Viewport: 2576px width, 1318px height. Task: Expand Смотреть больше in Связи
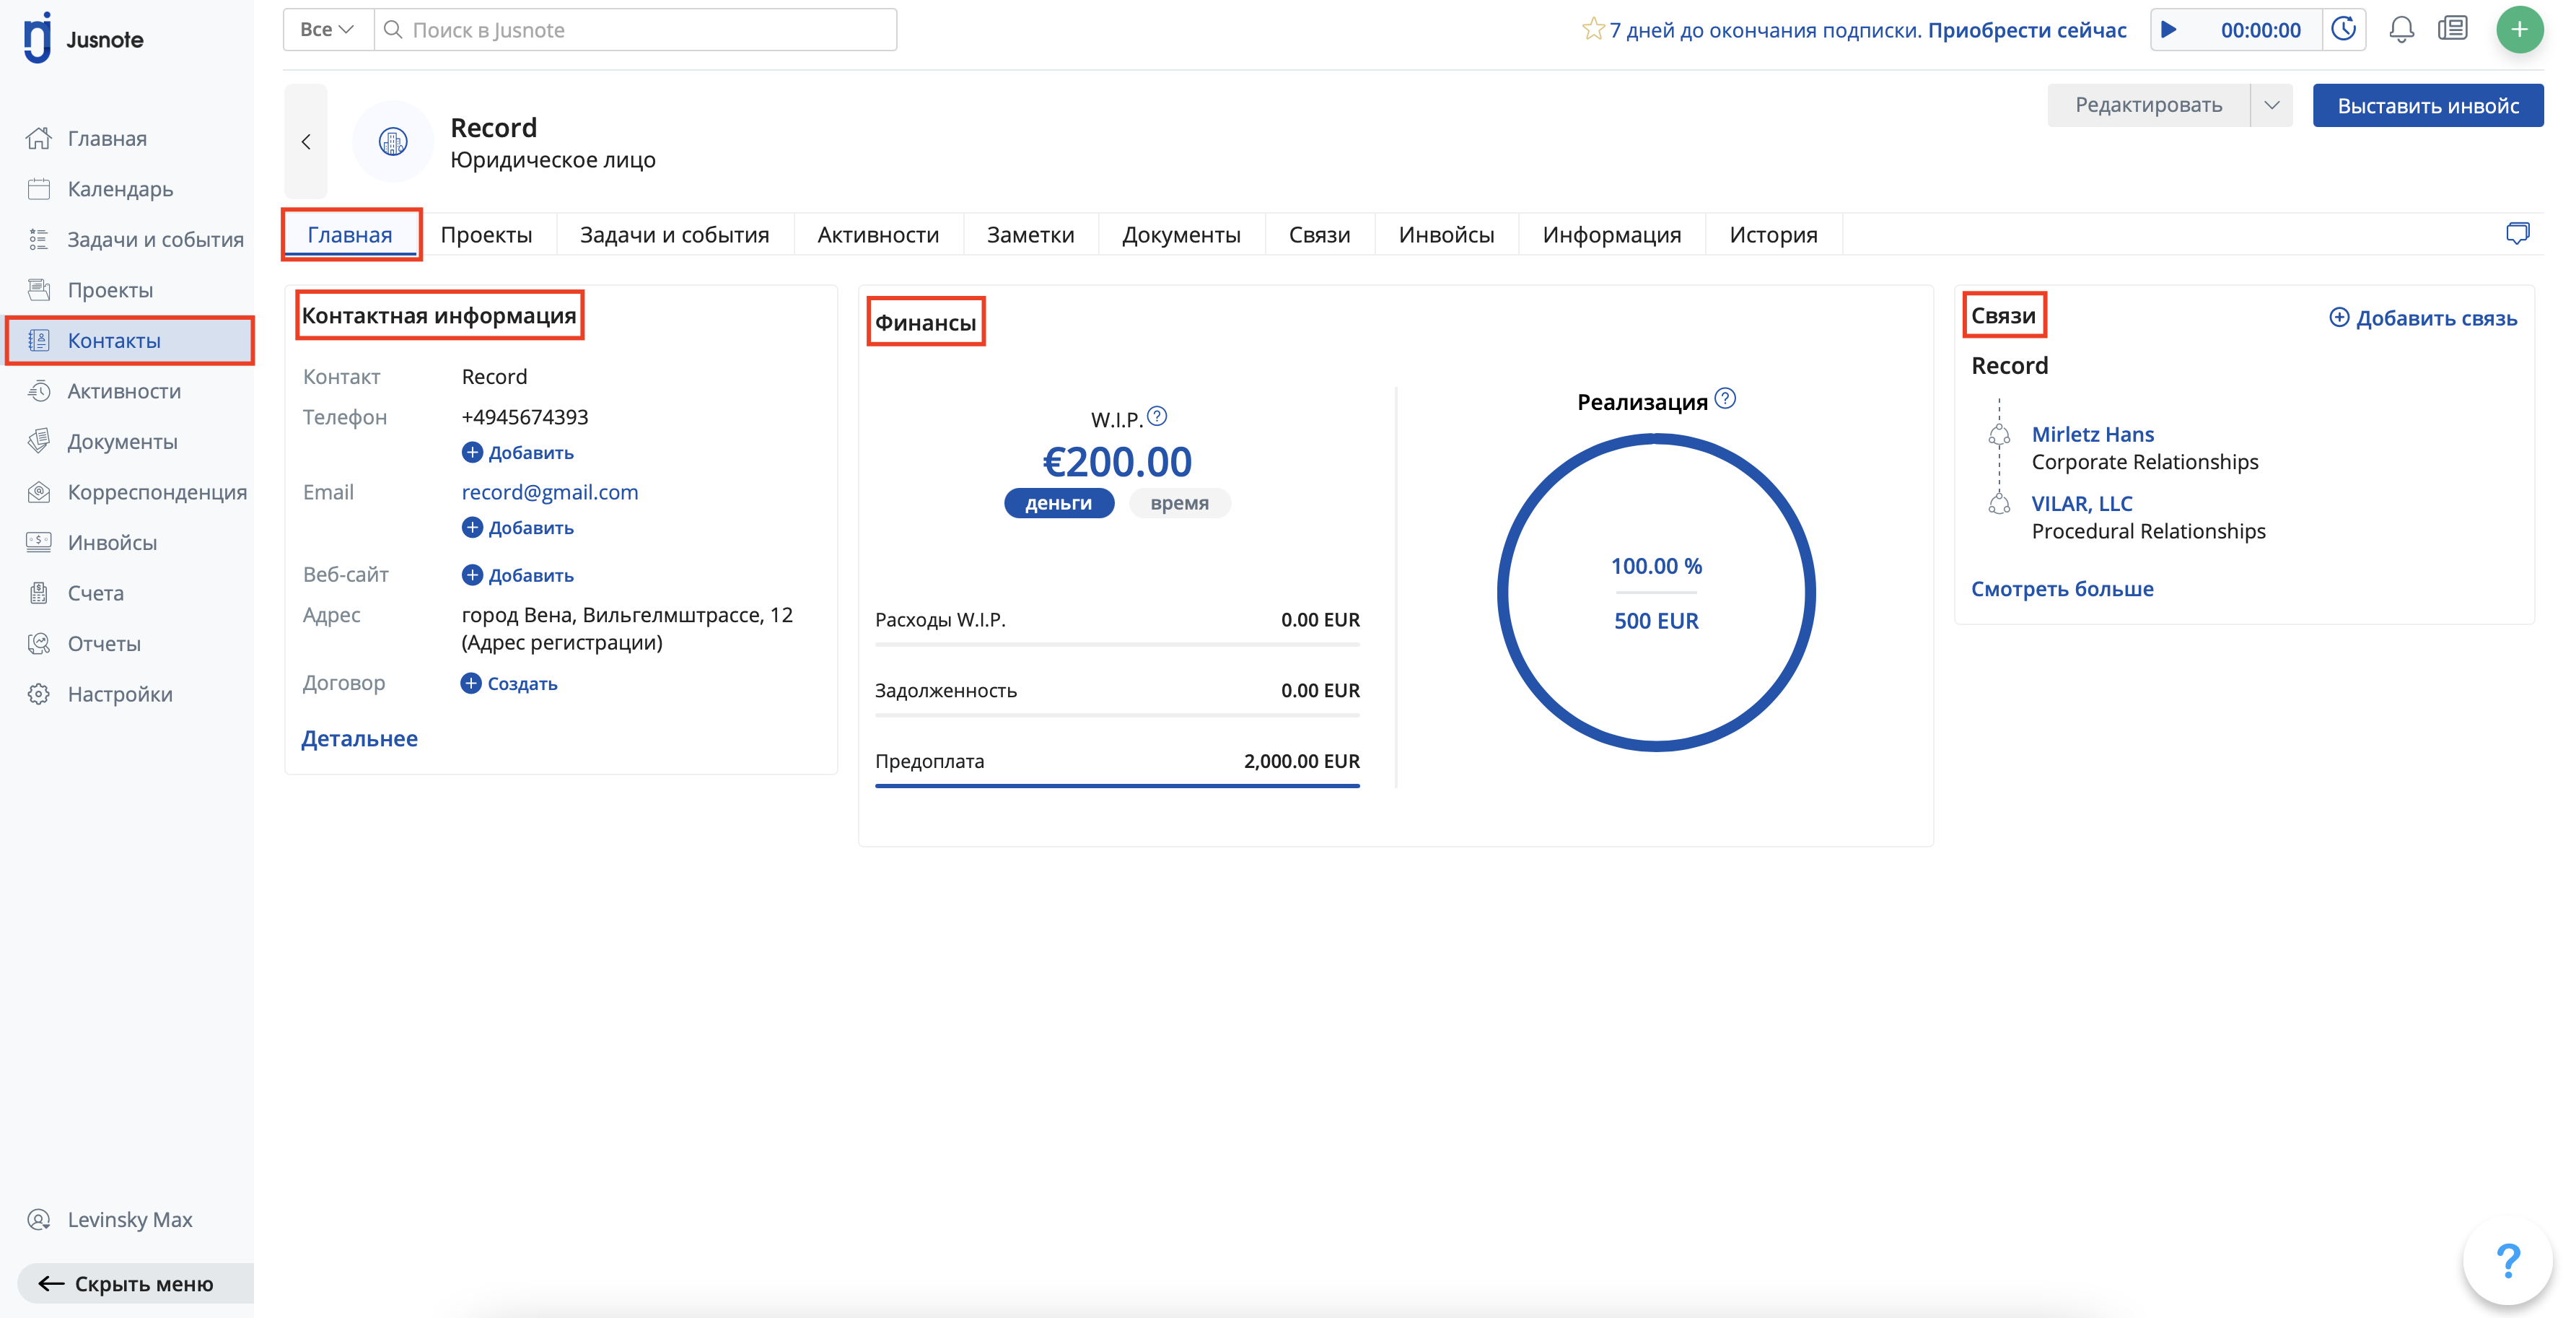2062,589
